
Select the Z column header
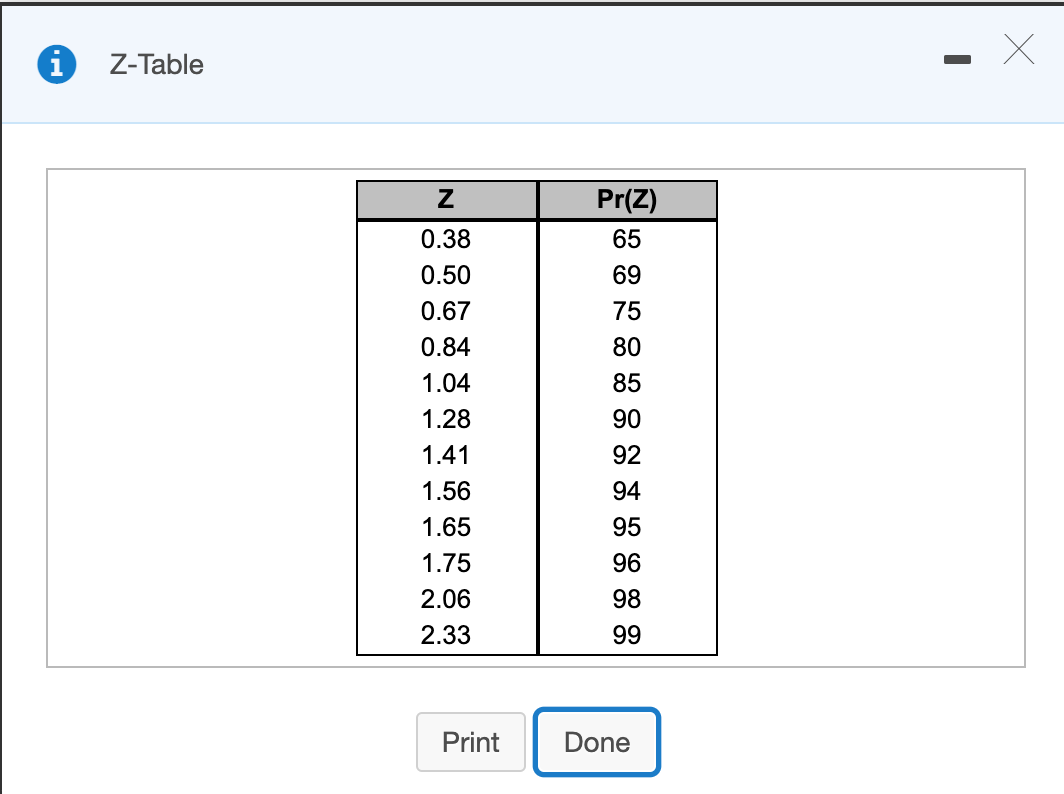click(446, 199)
